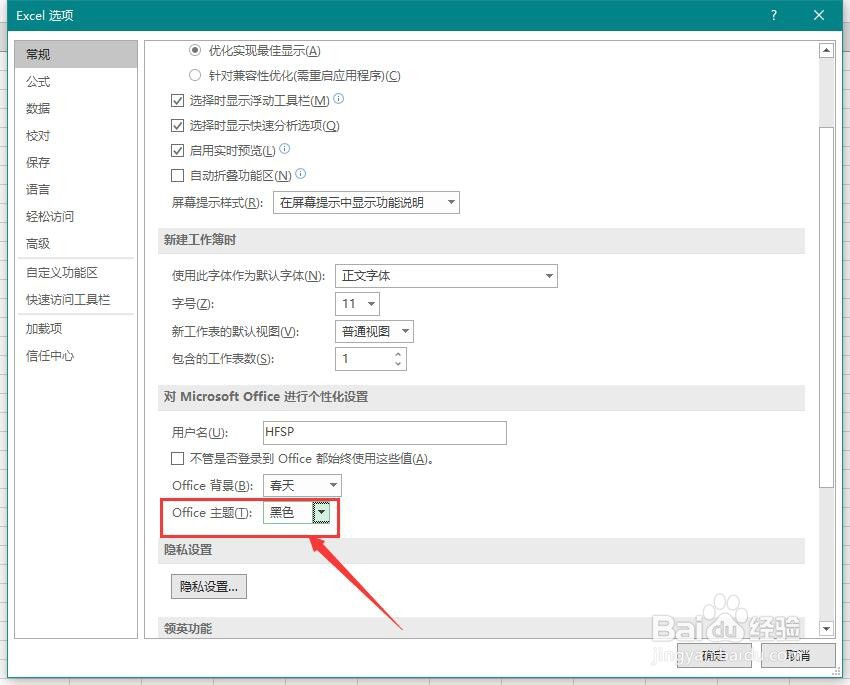Screen dimensions: 850x685
Task: Open the 屏幕提示样式 dropdown
Action: (451, 201)
